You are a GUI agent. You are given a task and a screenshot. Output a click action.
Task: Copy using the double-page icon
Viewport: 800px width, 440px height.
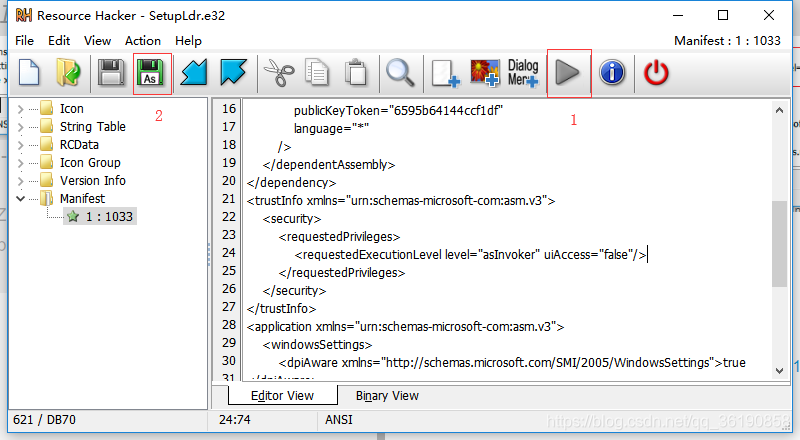pos(317,72)
